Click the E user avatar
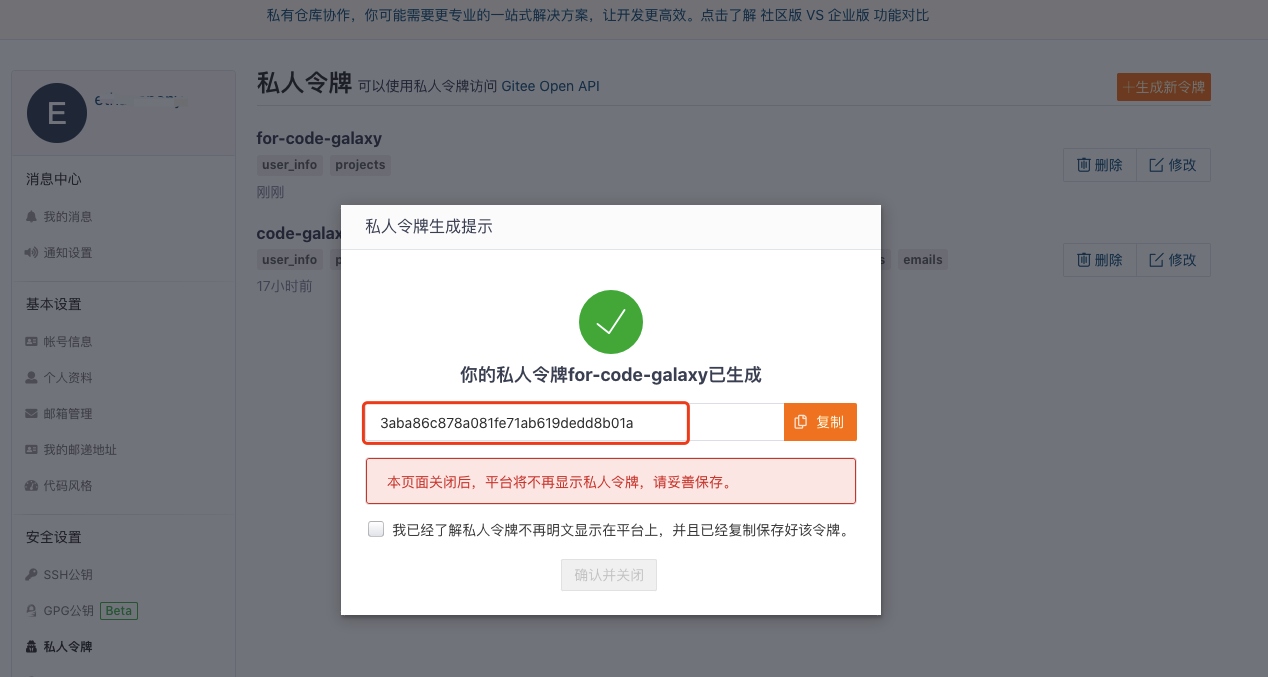The height and width of the screenshot is (677, 1268). pyautogui.click(x=56, y=113)
